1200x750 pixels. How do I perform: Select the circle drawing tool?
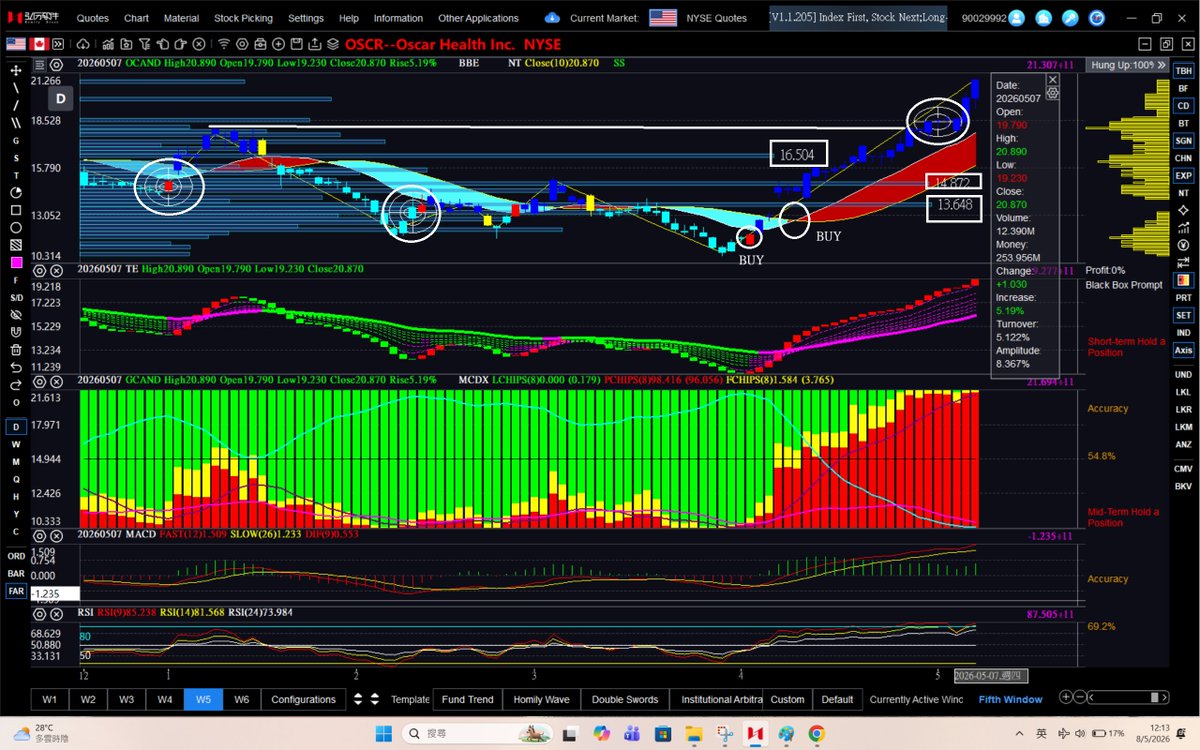[16, 226]
